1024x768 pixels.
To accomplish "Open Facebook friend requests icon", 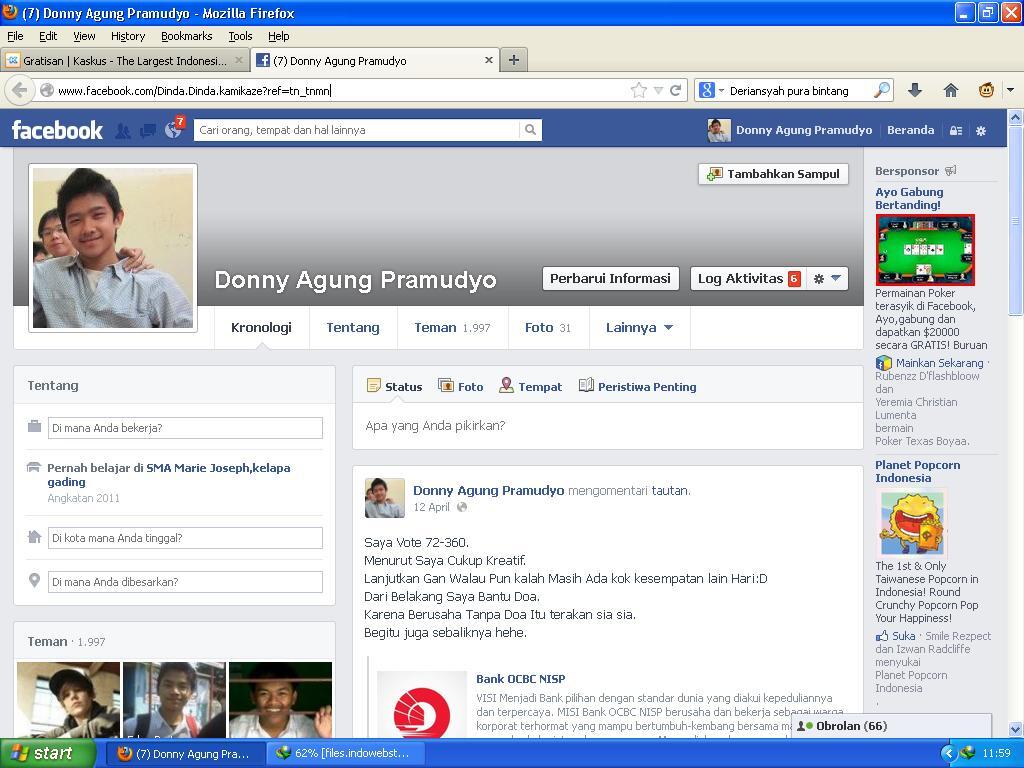I will point(123,131).
